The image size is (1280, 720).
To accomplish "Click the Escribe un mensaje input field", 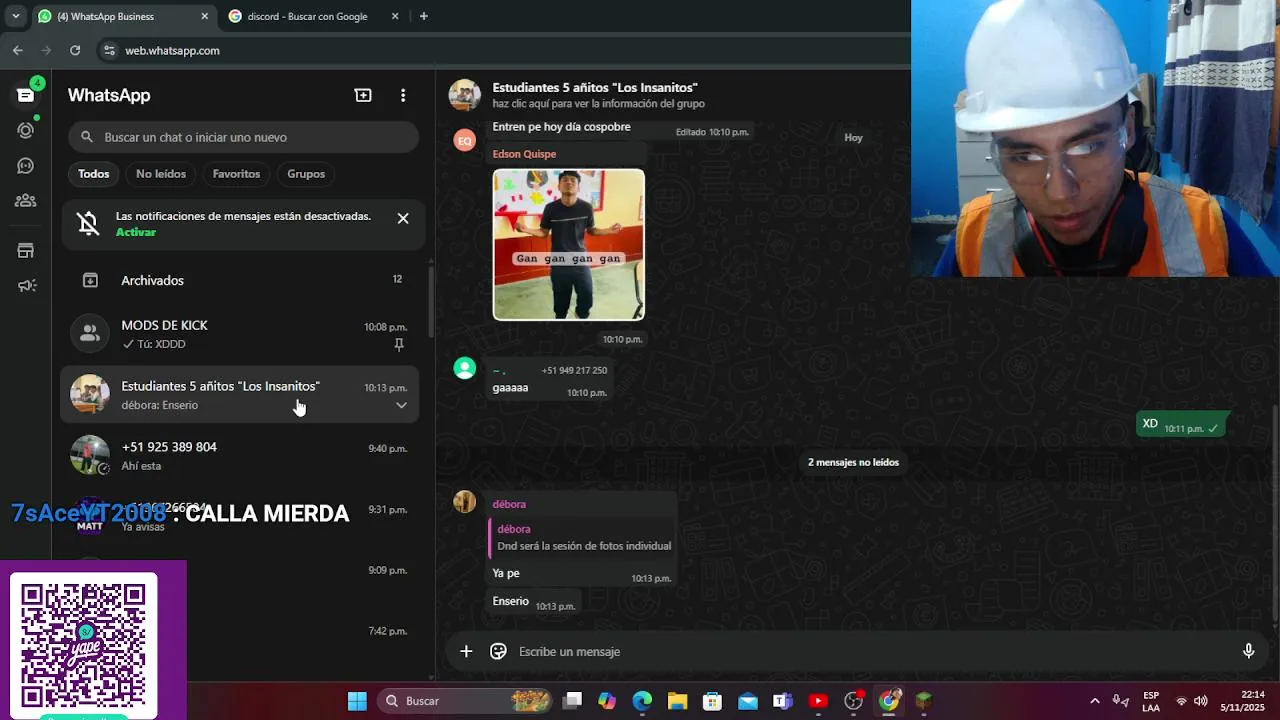I will pos(870,651).
